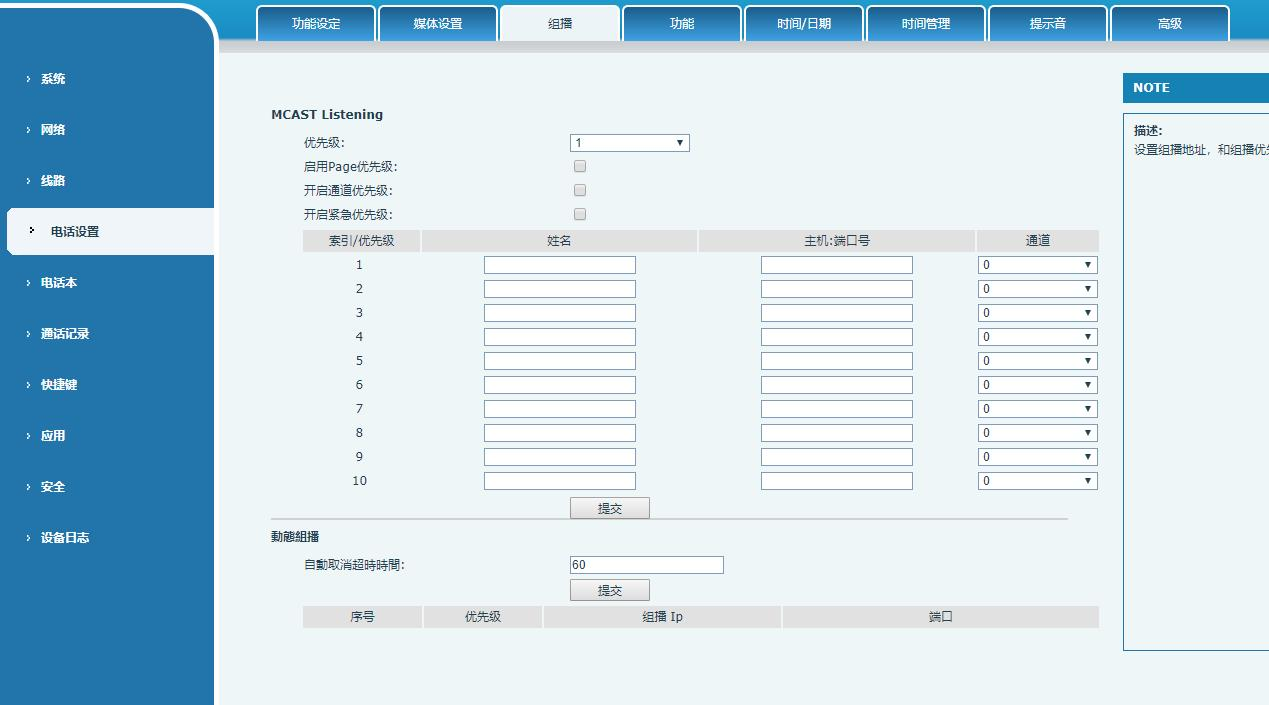Open the 通道 dropdown for row 9
This screenshot has height=705, width=1269.
click(1038, 457)
